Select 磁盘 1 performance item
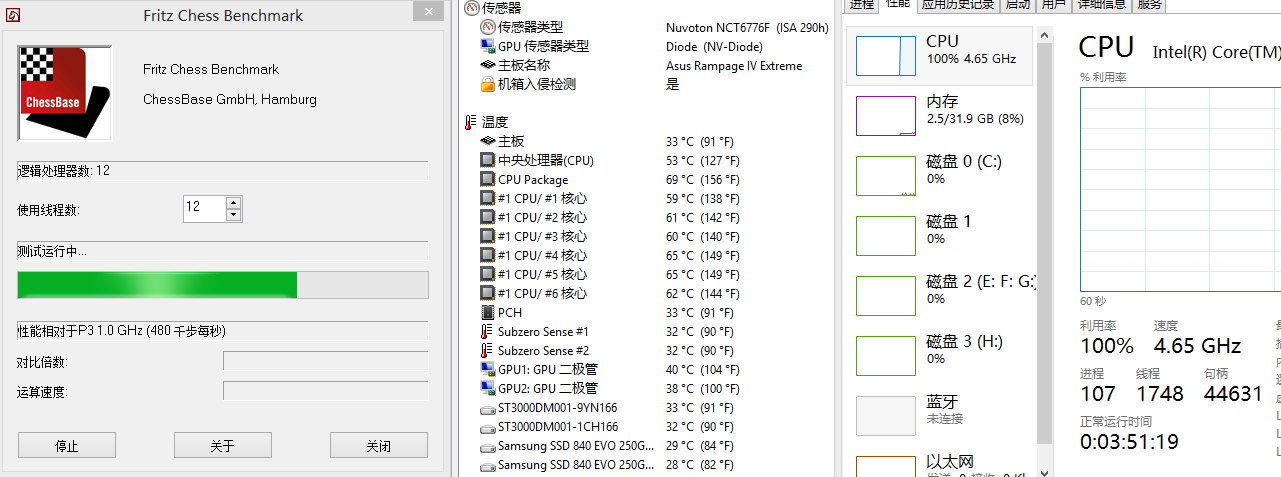The height and width of the screenshot is (477, 1281). (x=941, y=235)
